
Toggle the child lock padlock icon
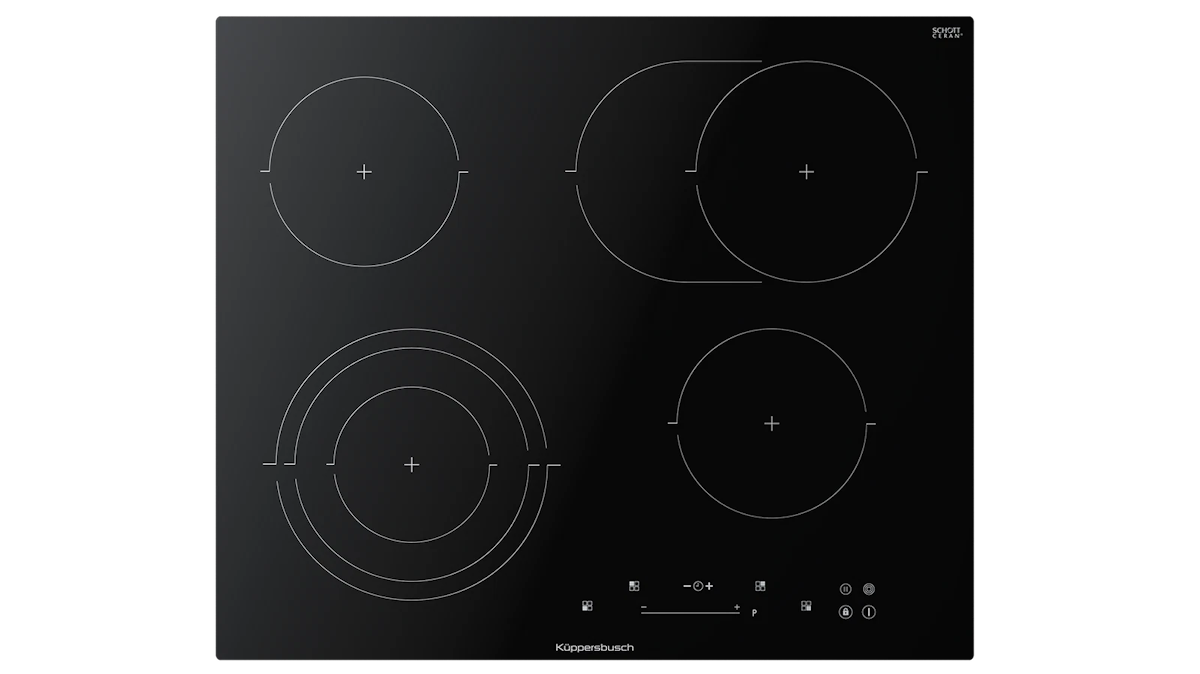click(x=845, y=612)
